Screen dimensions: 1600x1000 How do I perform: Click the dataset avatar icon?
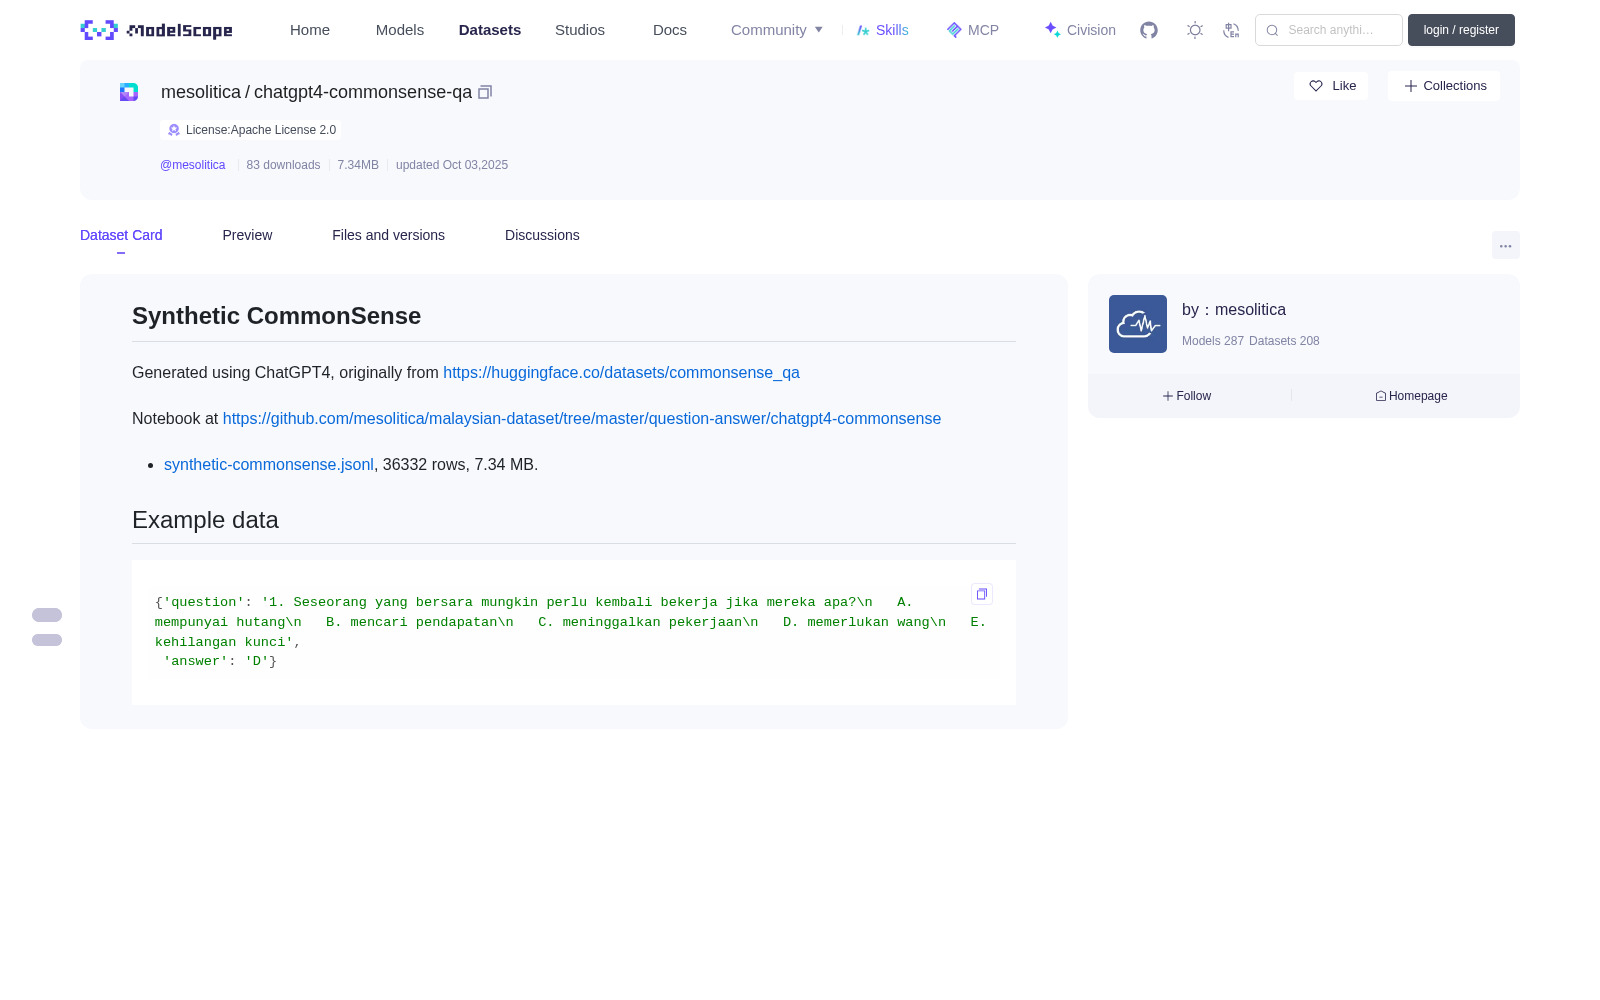point(129,92)
